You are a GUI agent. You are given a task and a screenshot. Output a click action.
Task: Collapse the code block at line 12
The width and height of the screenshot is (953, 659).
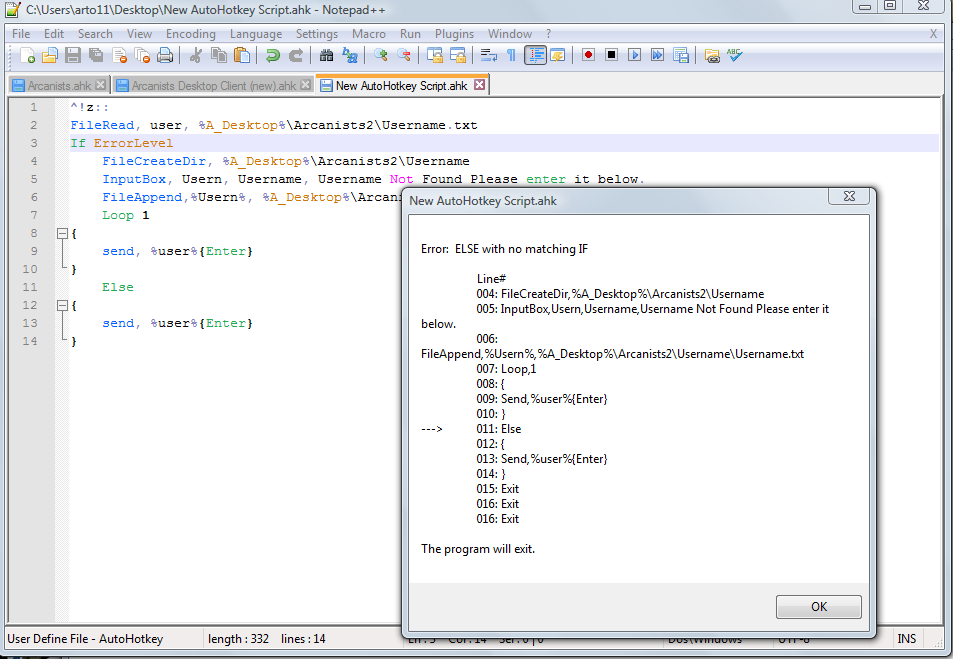tap(62, 305)
